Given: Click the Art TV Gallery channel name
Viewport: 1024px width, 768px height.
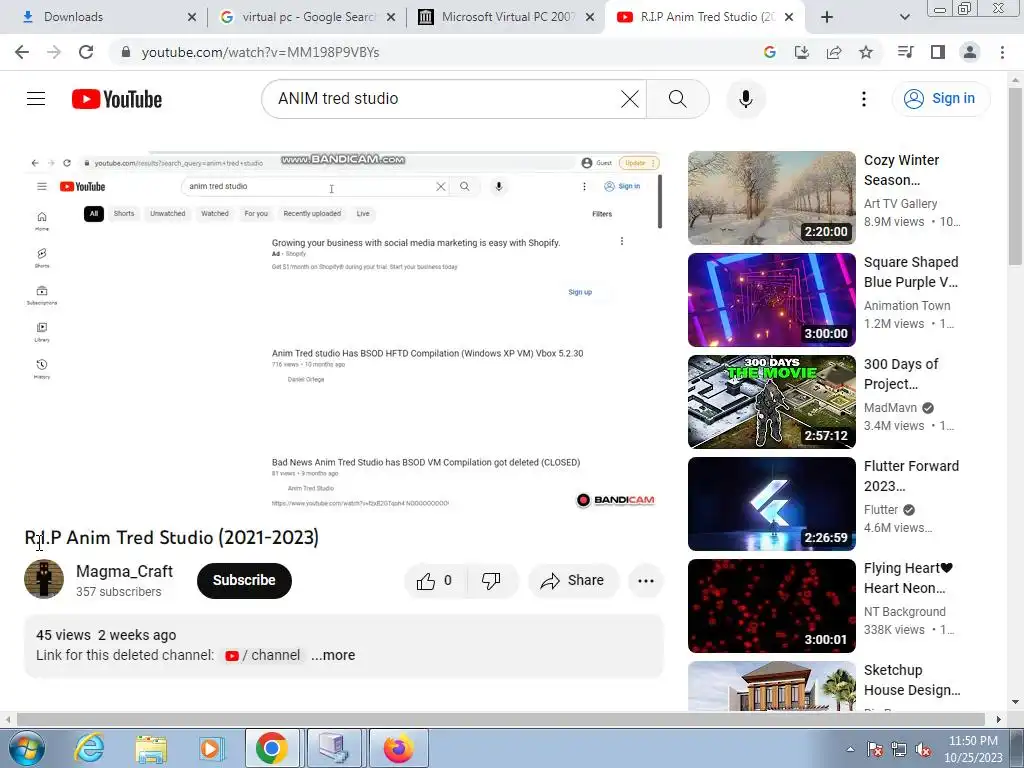Looking at the screenshot, I should click(x=900, y=204).
